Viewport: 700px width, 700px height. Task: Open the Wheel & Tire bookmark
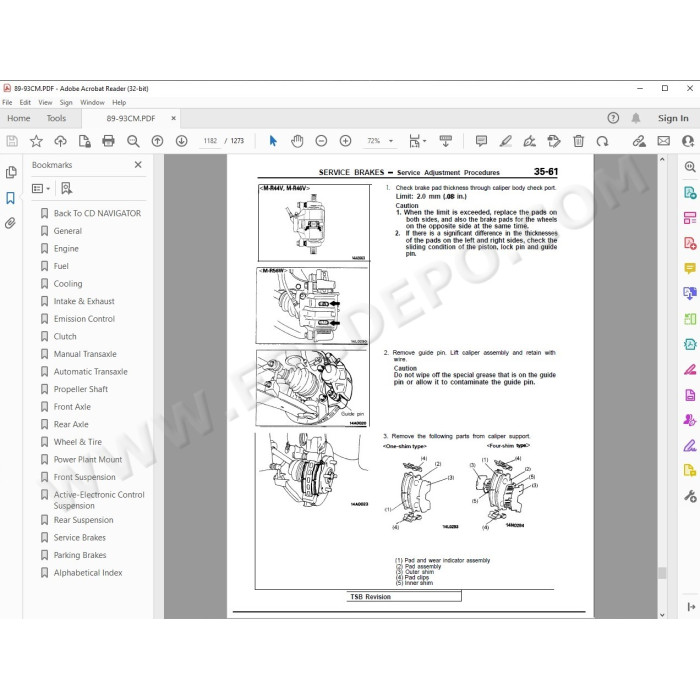(x=78, y=442)
